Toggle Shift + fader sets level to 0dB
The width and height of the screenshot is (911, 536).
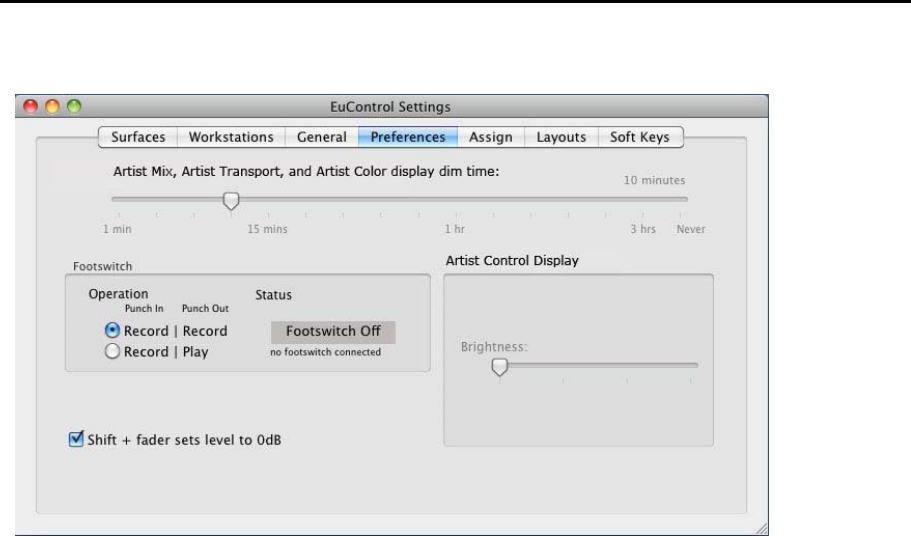pyautogui.click(x=76, y=439)
